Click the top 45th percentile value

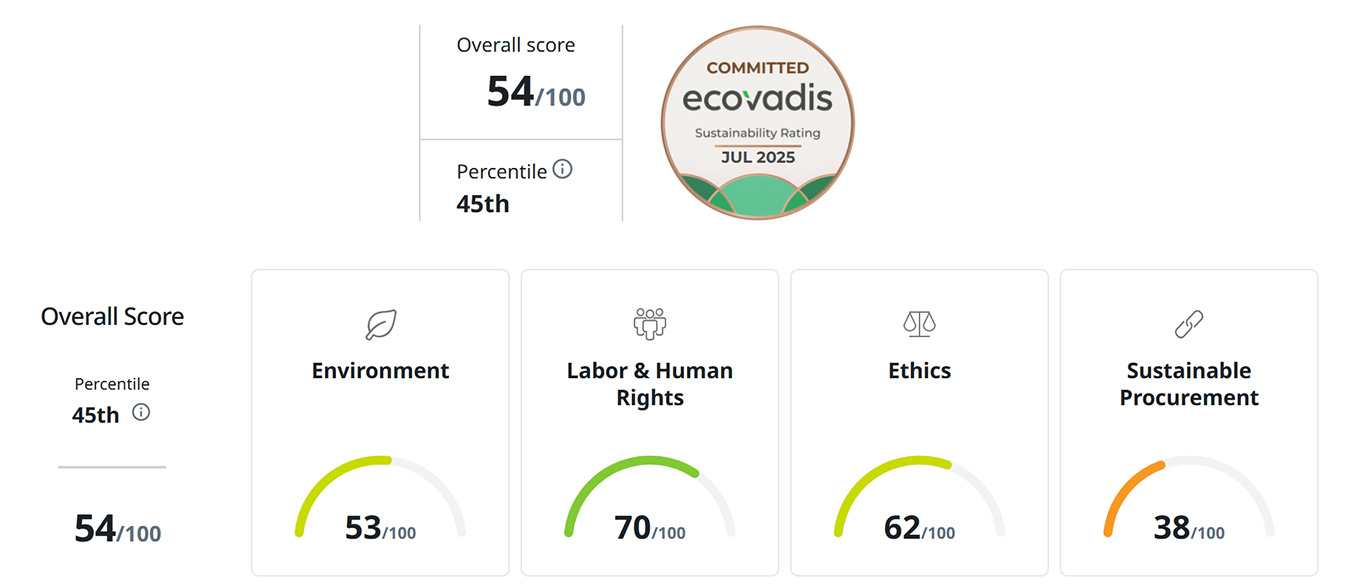pos(483,204)
